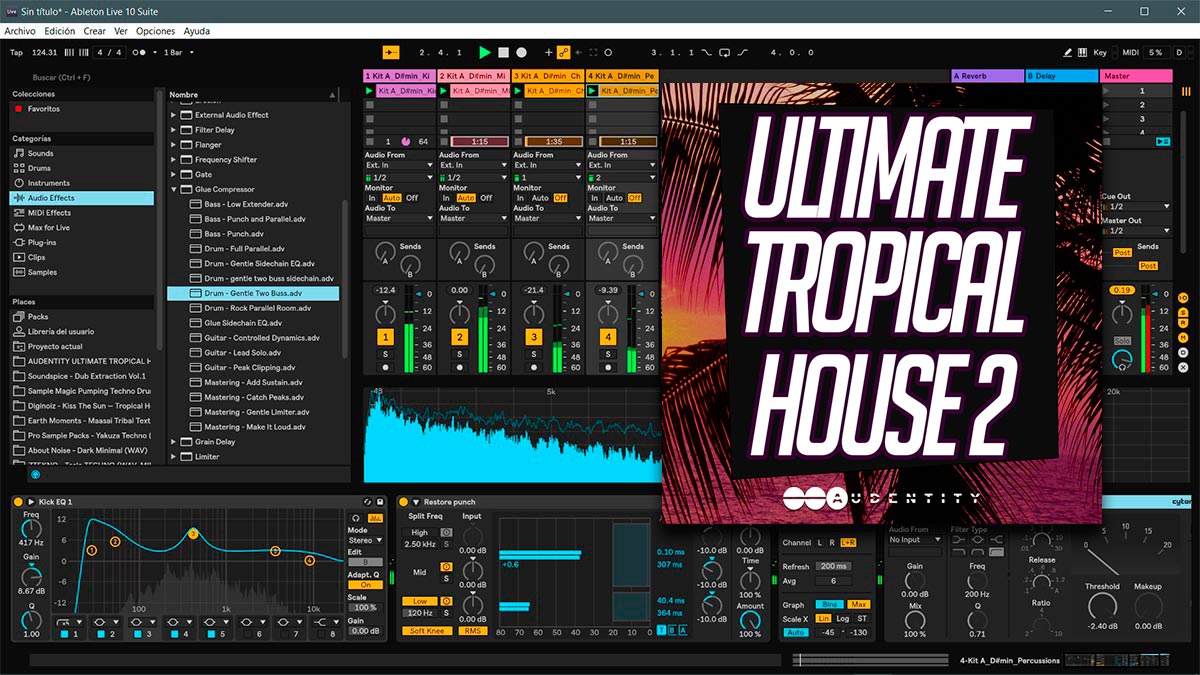
Task: Click the MIDI arrangement overdub plus icon
Action: (x=548, y=52)
